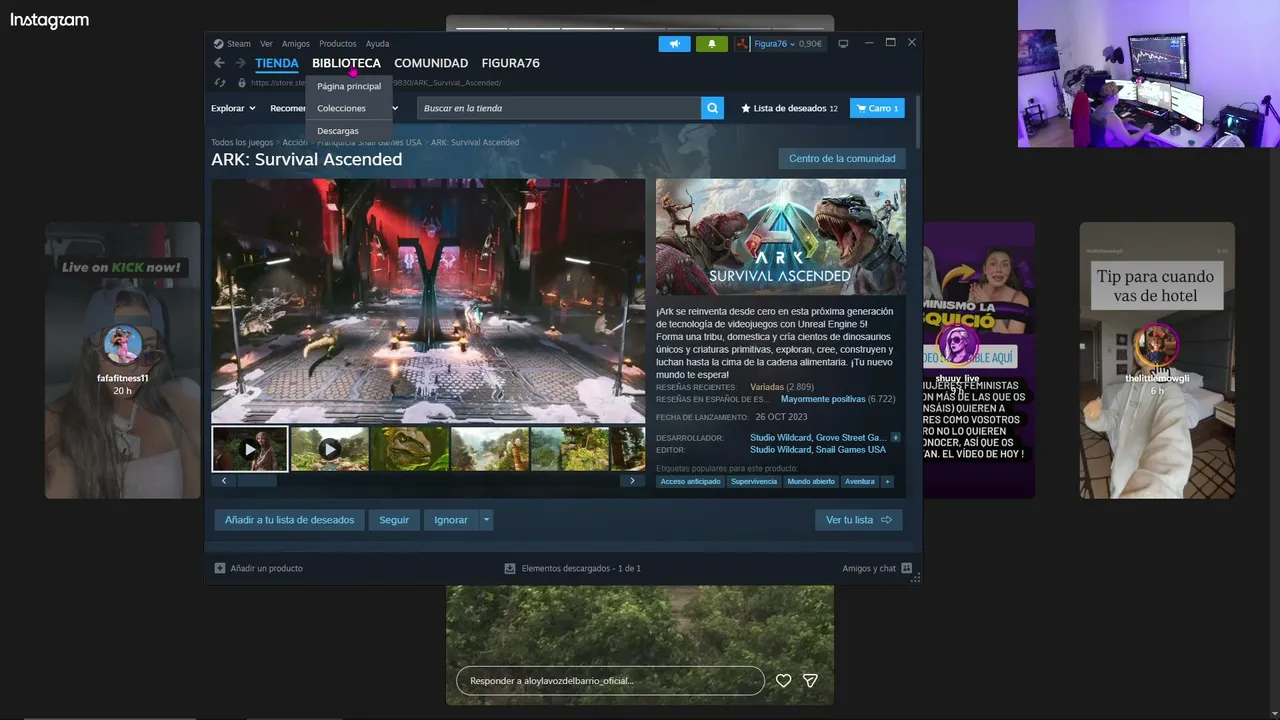Open the downloads icon in status bar
The height and width of the screenshot is (720, 1280).
[x=510, y=568]
